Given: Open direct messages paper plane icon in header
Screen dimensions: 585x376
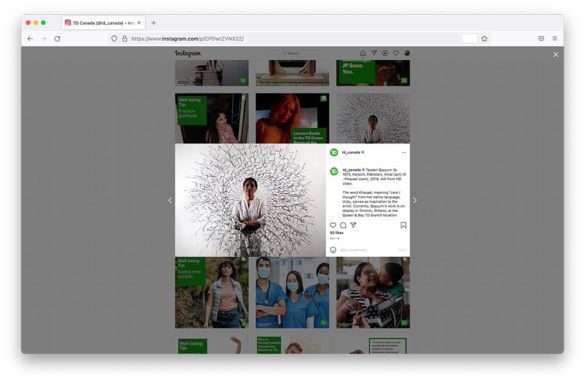Looking at the screenshot, I should click(374, 53).
